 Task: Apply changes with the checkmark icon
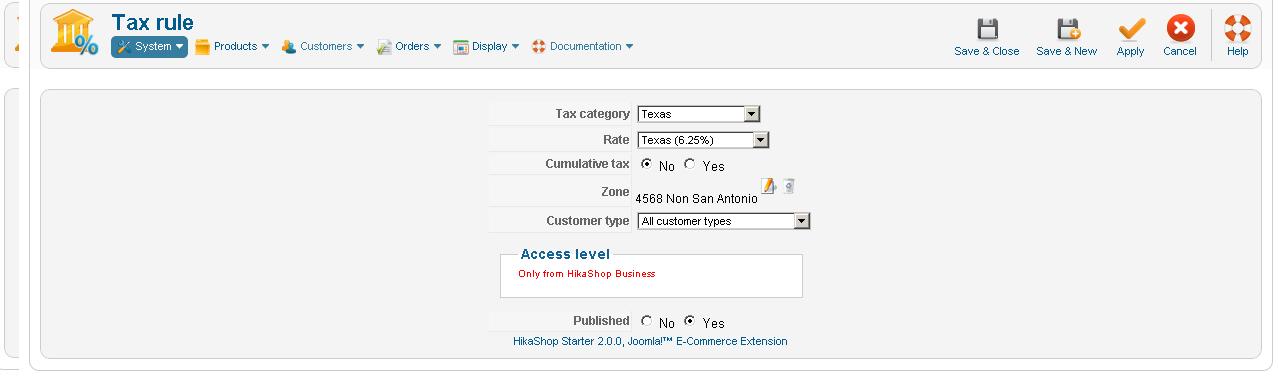point(1131,29)
